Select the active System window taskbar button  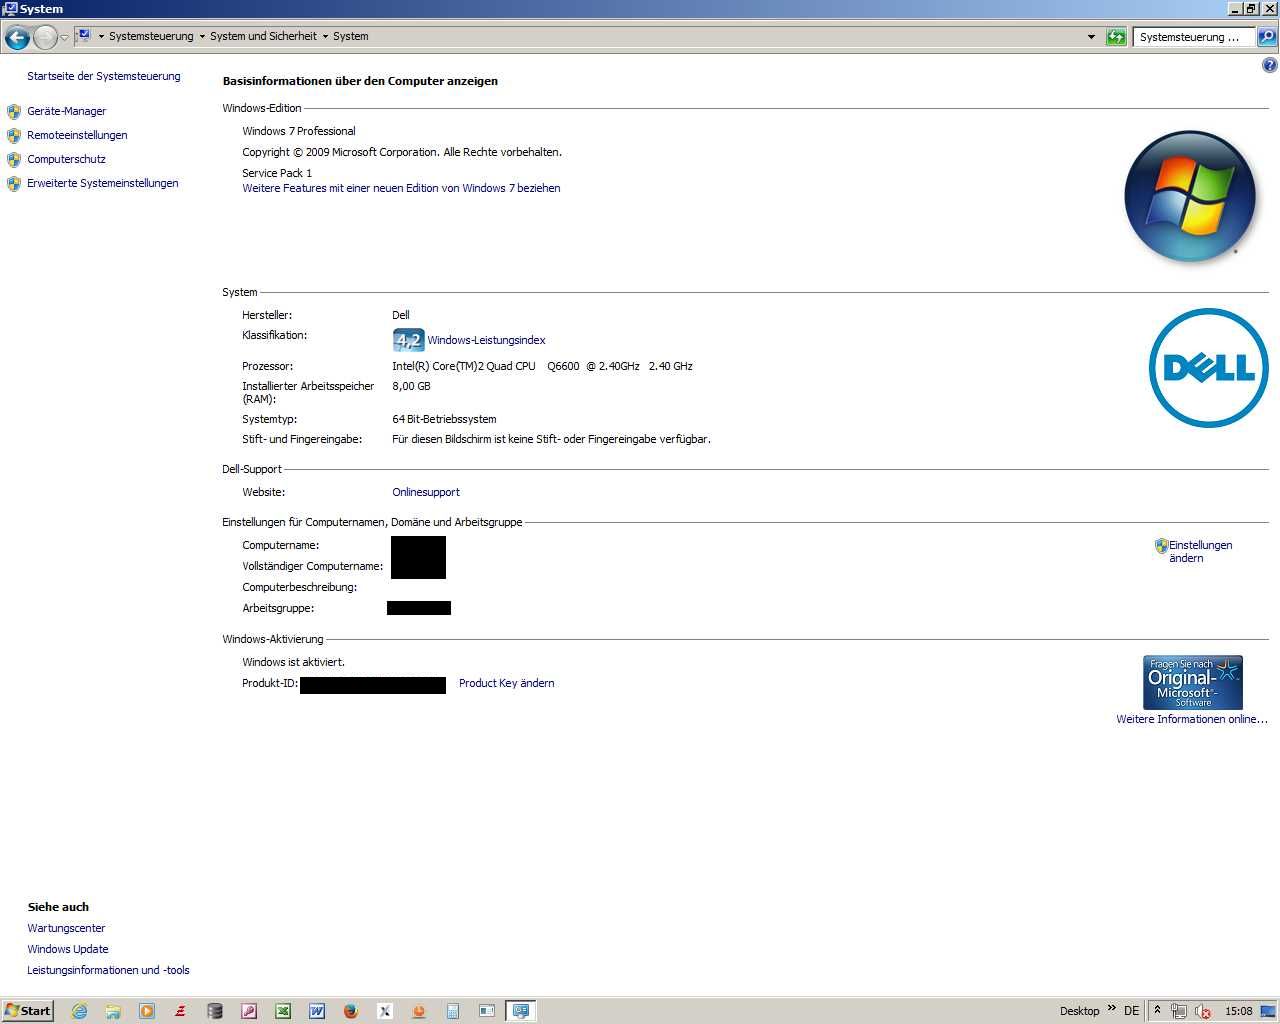pos(521,1011)
